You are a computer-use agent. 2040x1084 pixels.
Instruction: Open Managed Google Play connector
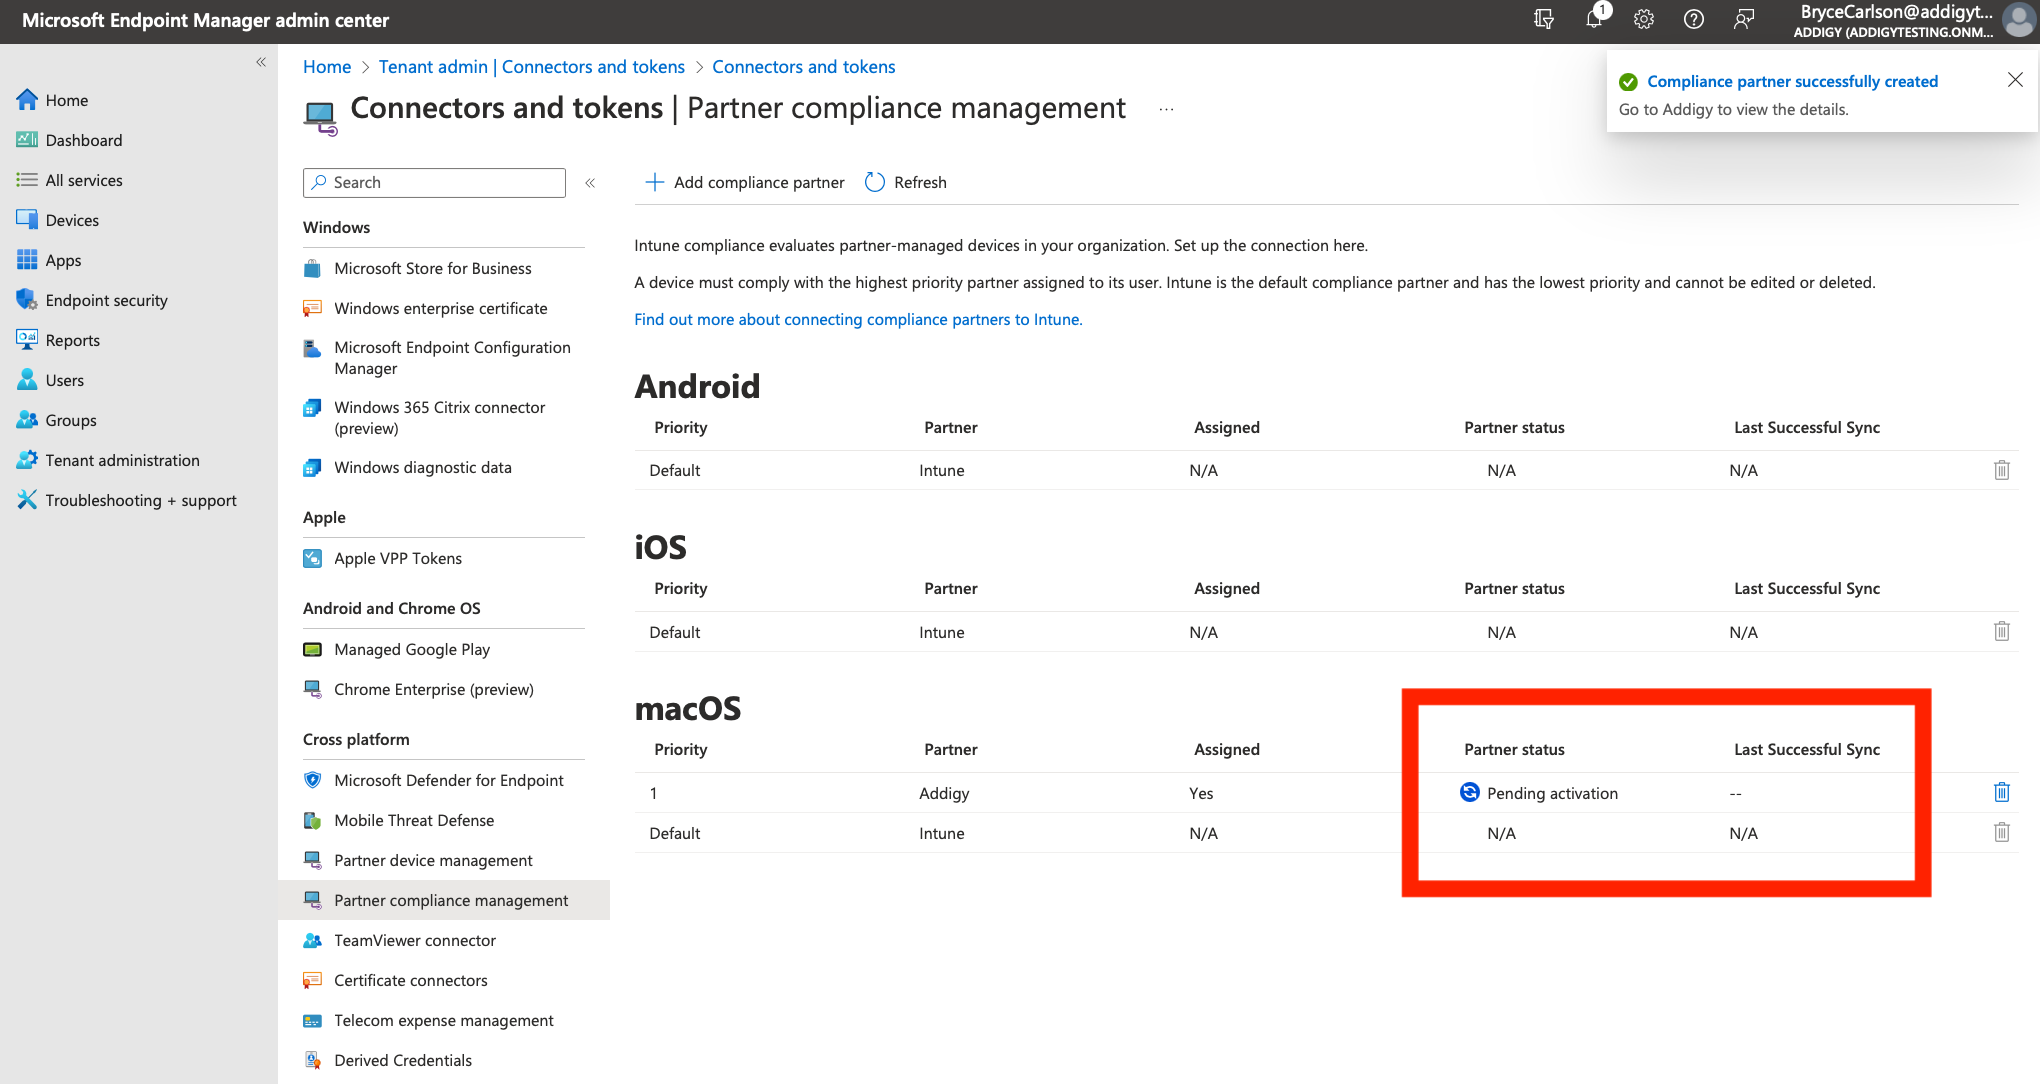pos(412,649)
